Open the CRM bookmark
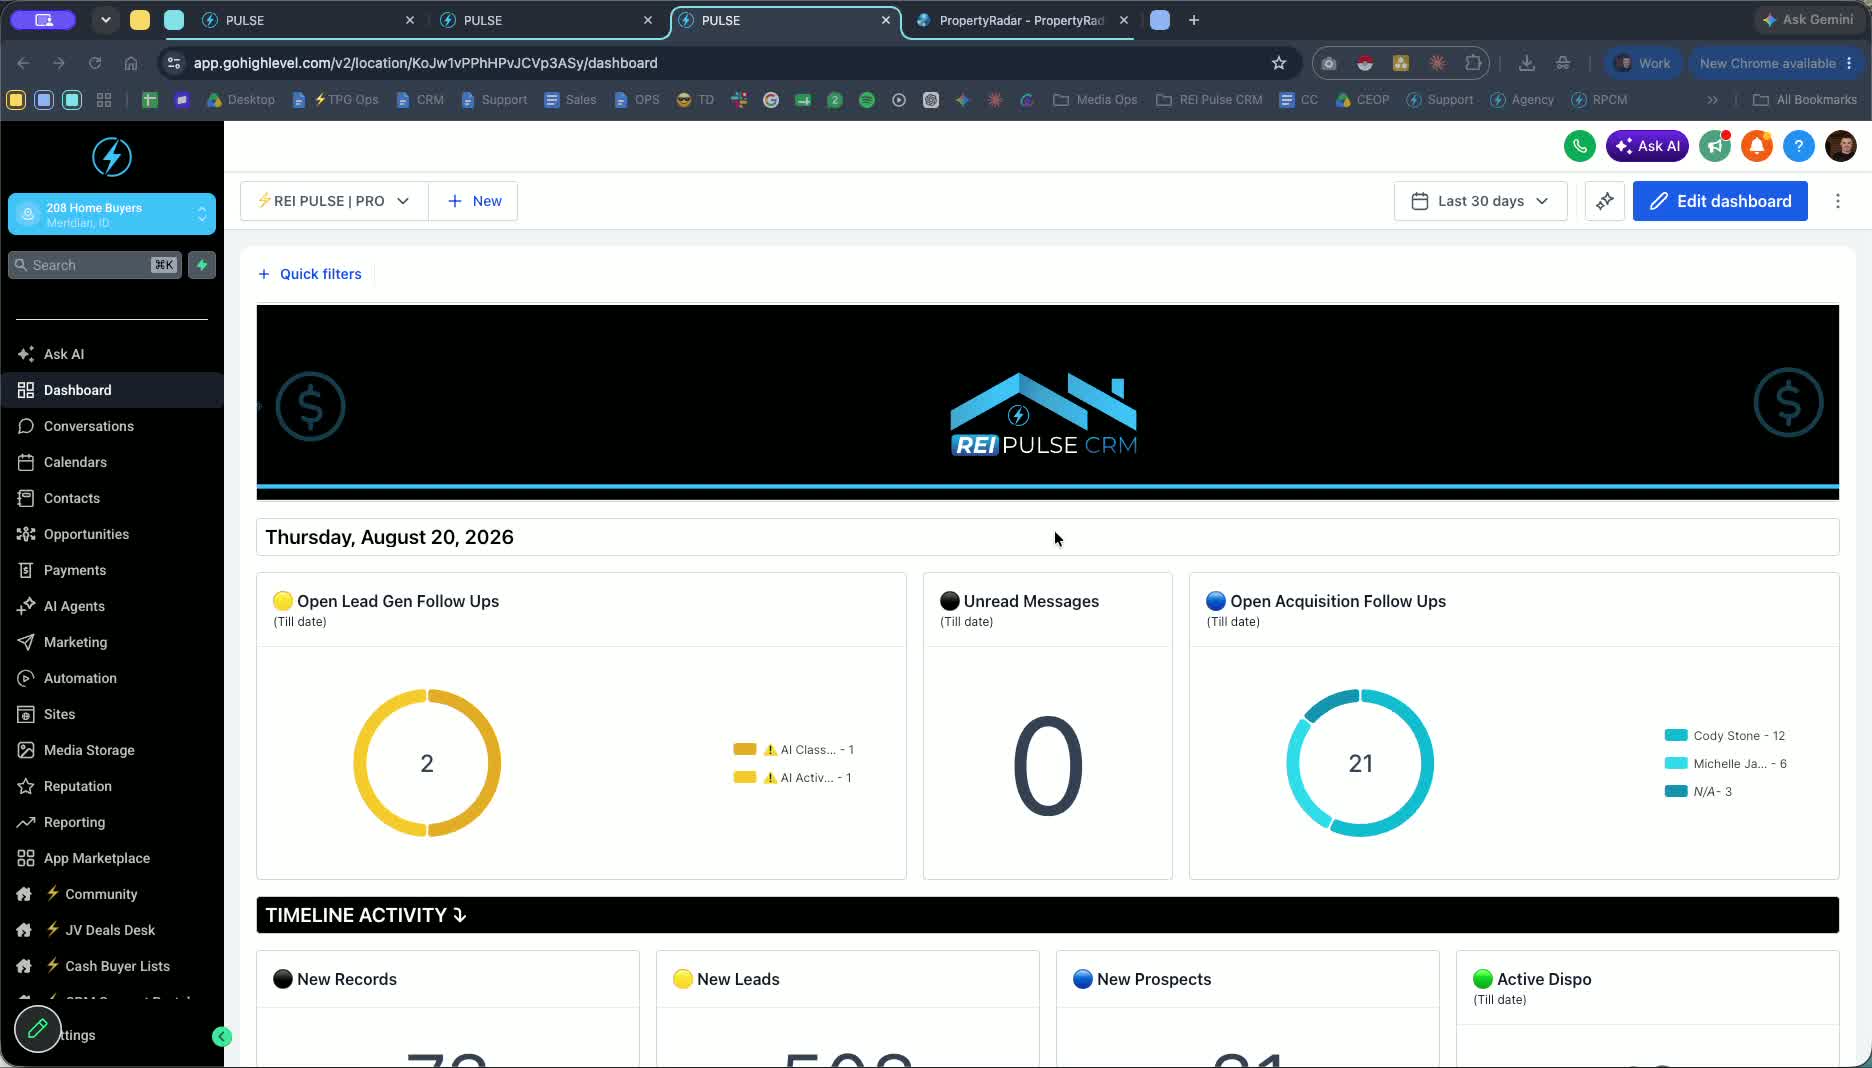The height and width of the screenshot is (1068, 1872). coord(420,100)
